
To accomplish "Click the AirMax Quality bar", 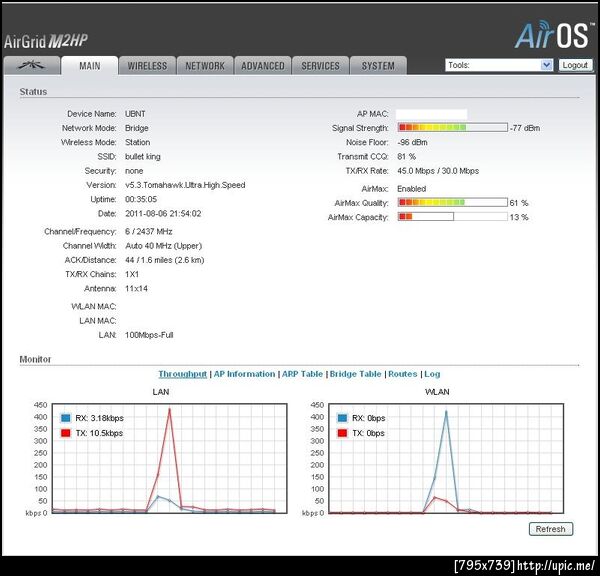I will 453,202.
